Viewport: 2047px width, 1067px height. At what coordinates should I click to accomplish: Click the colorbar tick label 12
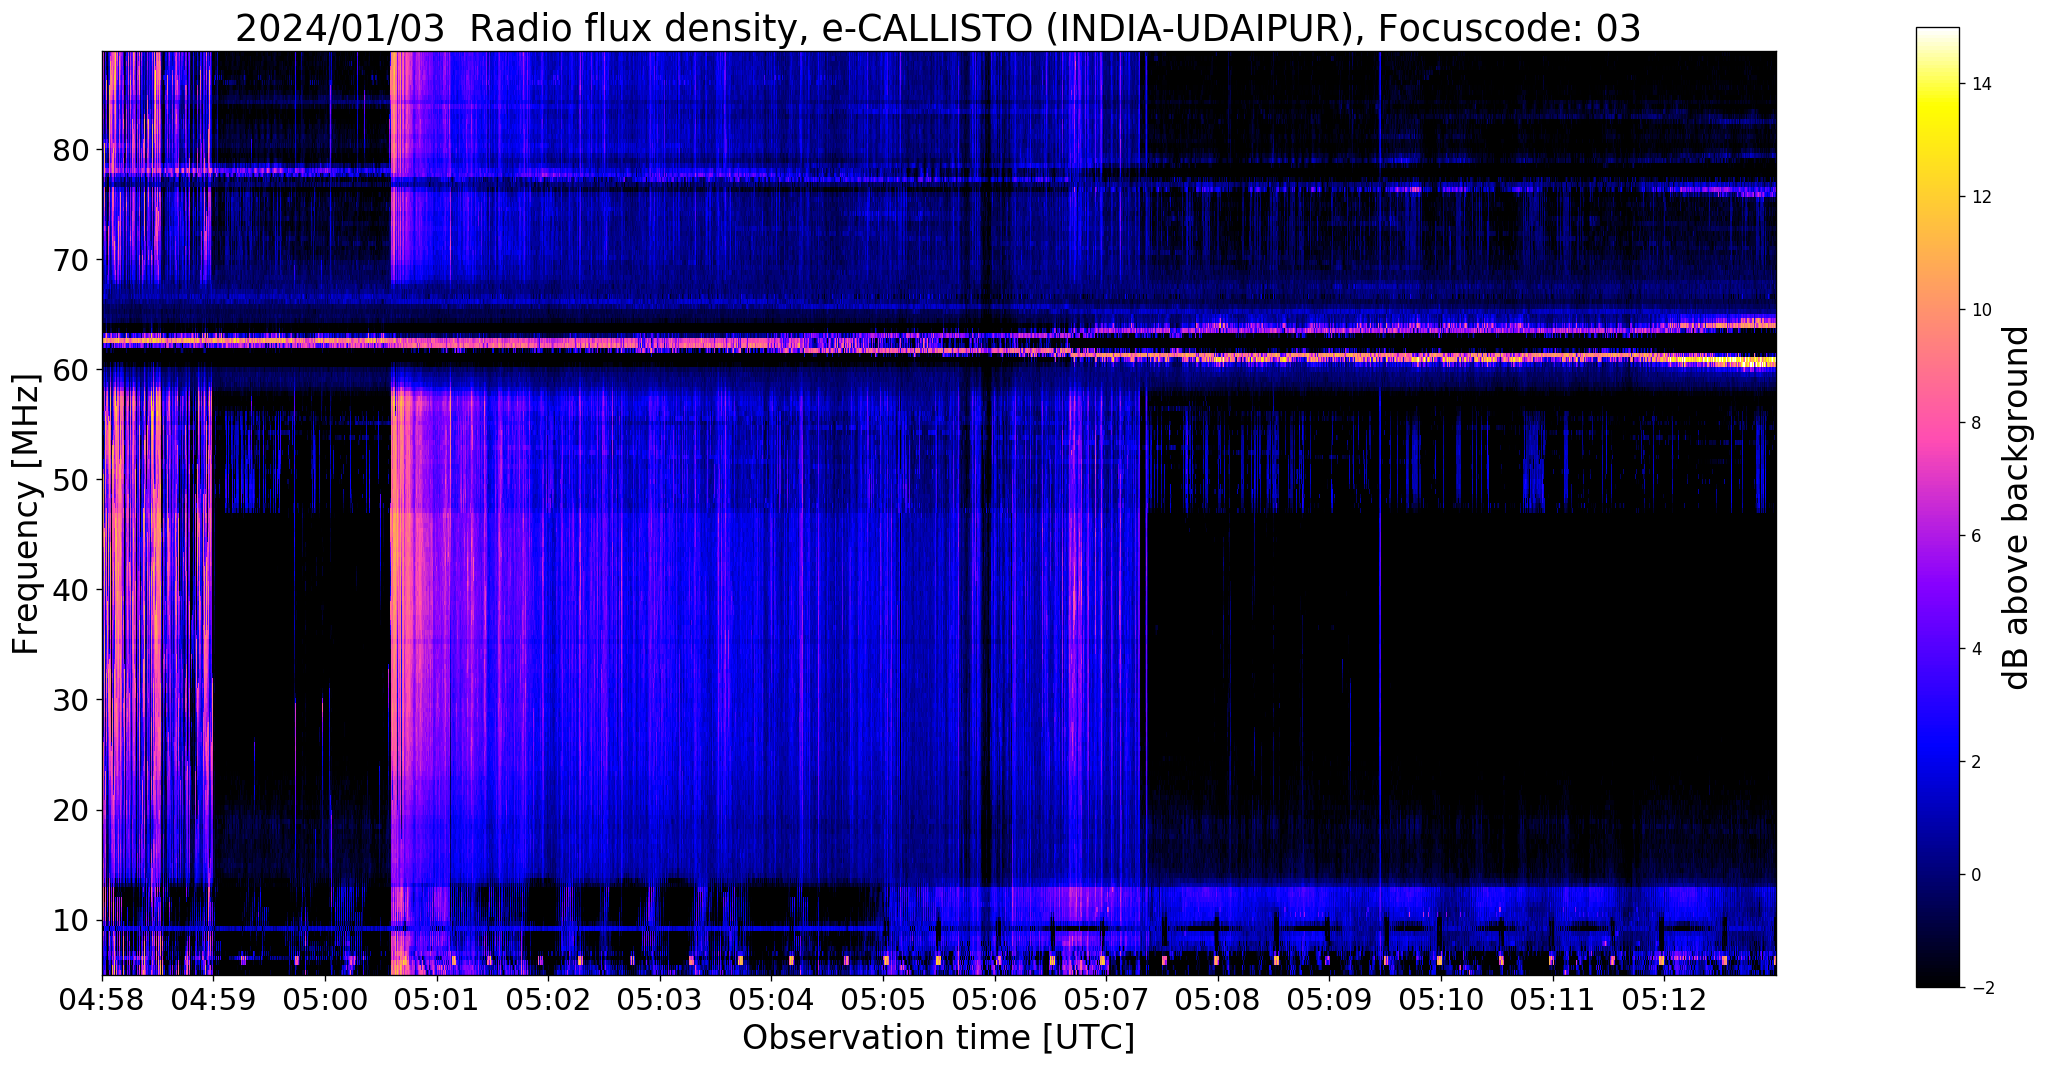point(1980,197)
